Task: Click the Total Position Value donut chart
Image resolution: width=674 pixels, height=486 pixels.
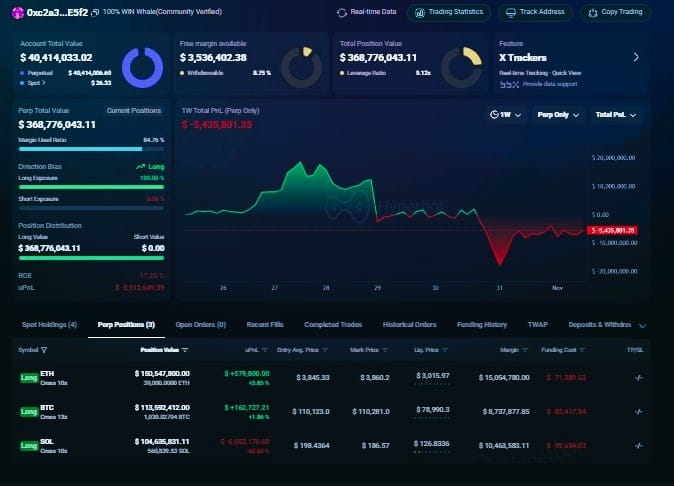Action: 461,67
